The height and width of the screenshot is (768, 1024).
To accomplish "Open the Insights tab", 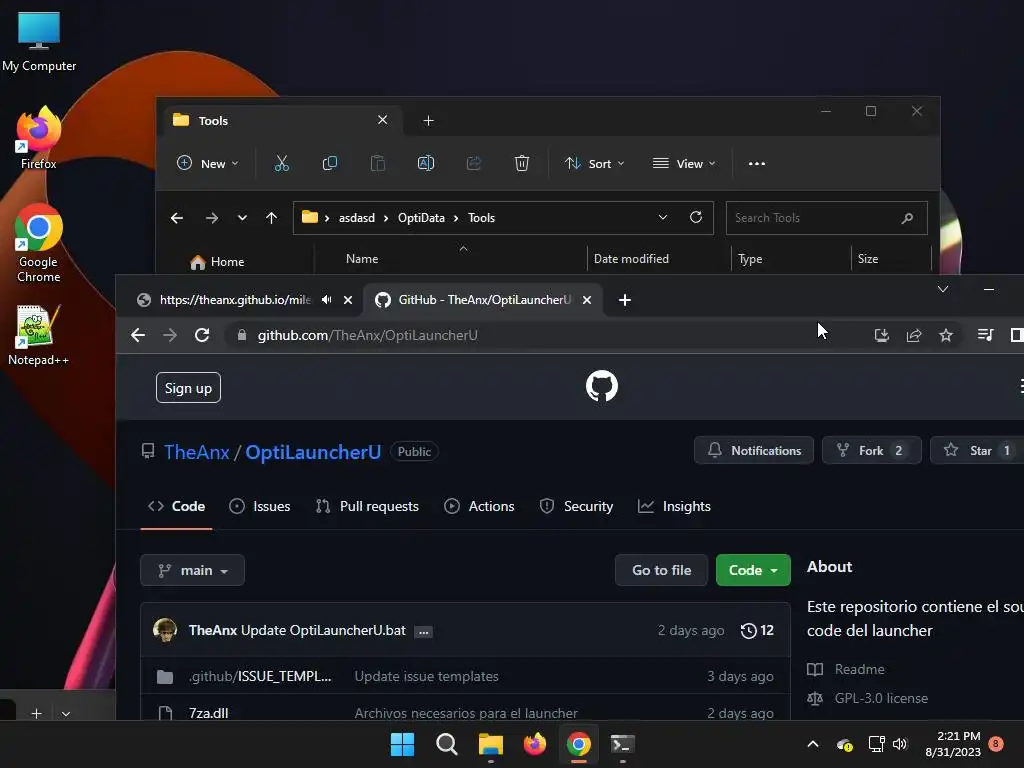I will click(x=674, y=506).
